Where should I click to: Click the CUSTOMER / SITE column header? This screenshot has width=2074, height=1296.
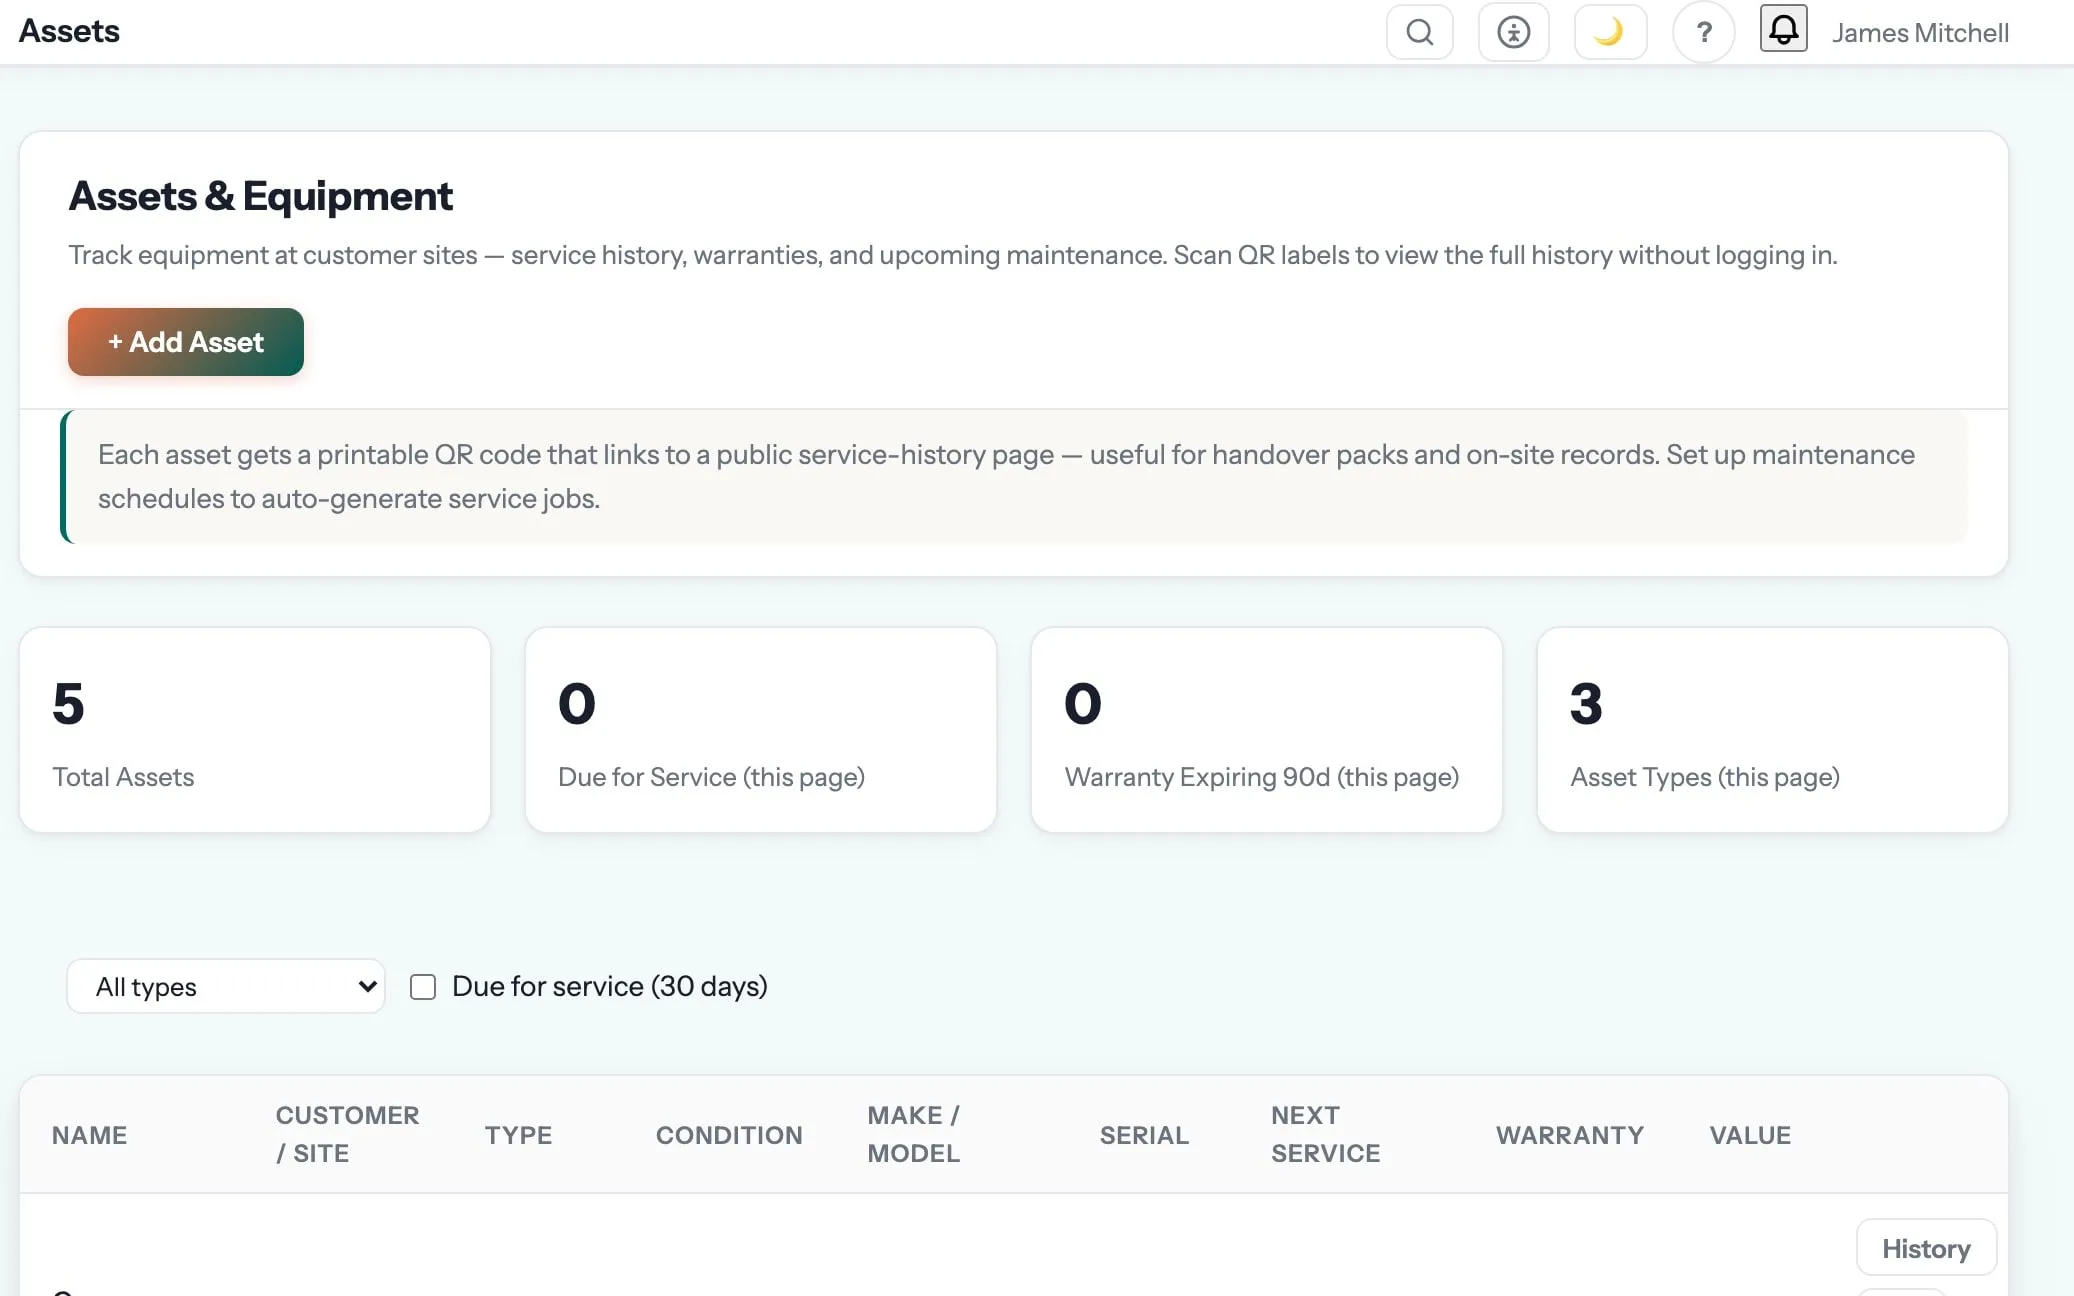click(x=347, y=1134)
